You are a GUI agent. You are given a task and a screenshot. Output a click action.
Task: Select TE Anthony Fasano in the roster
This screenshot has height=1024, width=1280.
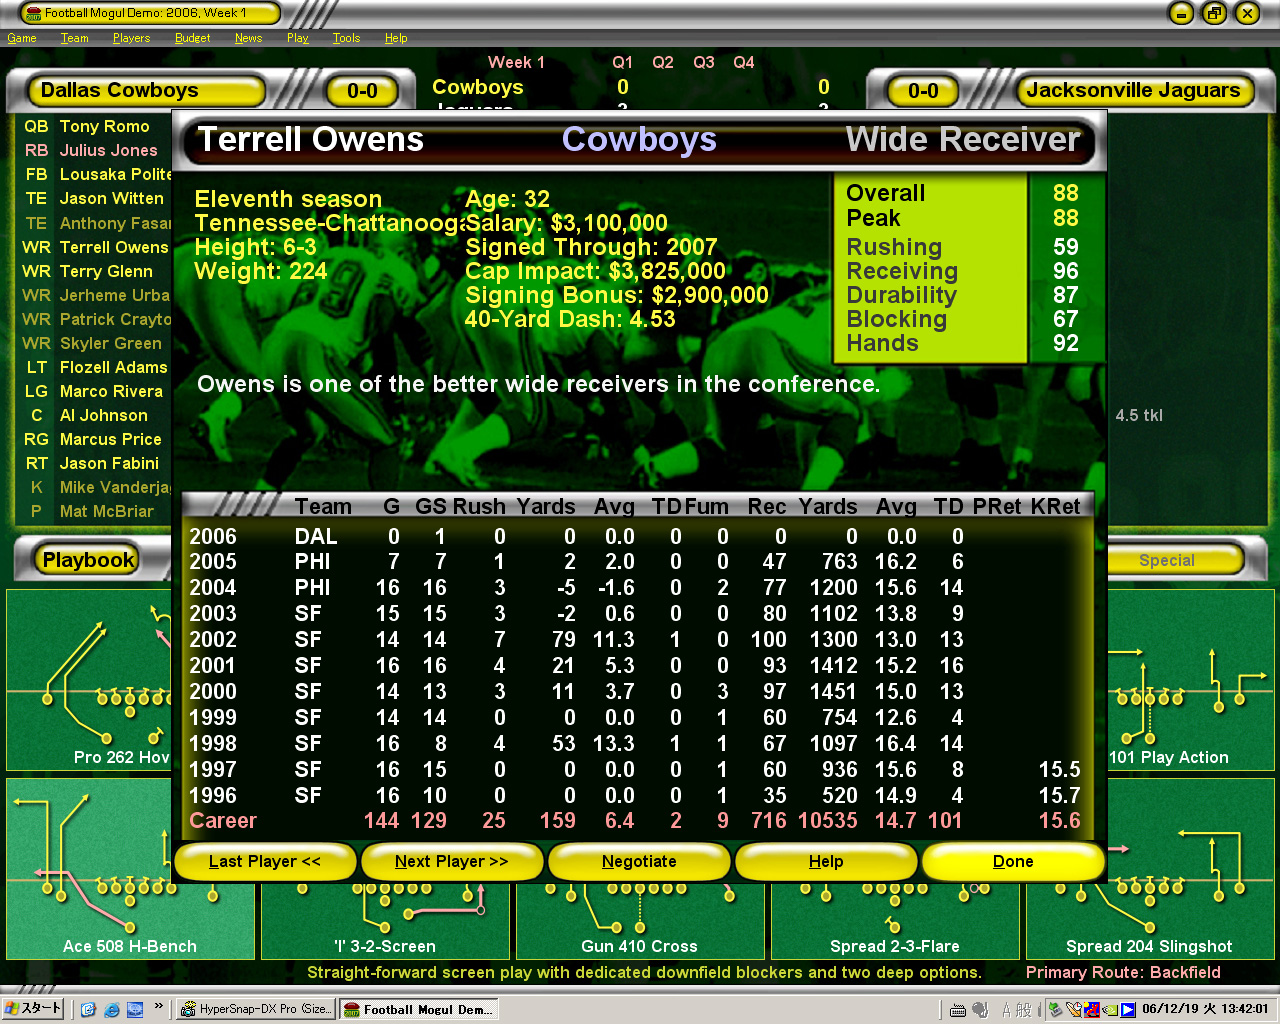[x=96, y=223]
